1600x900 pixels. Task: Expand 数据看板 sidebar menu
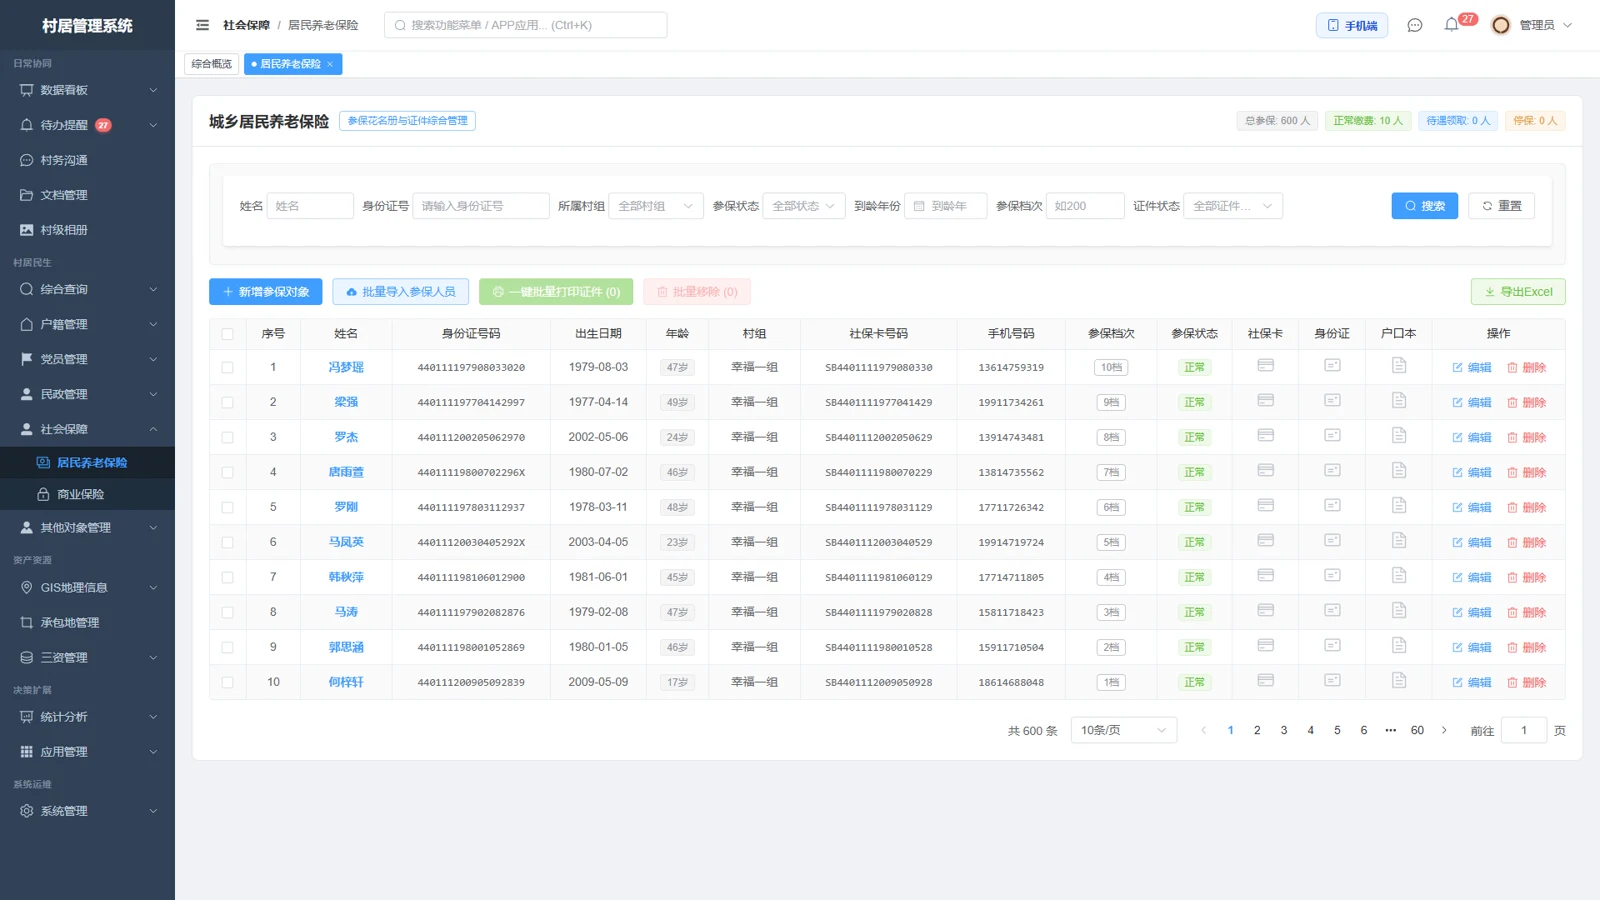(87, 90)
